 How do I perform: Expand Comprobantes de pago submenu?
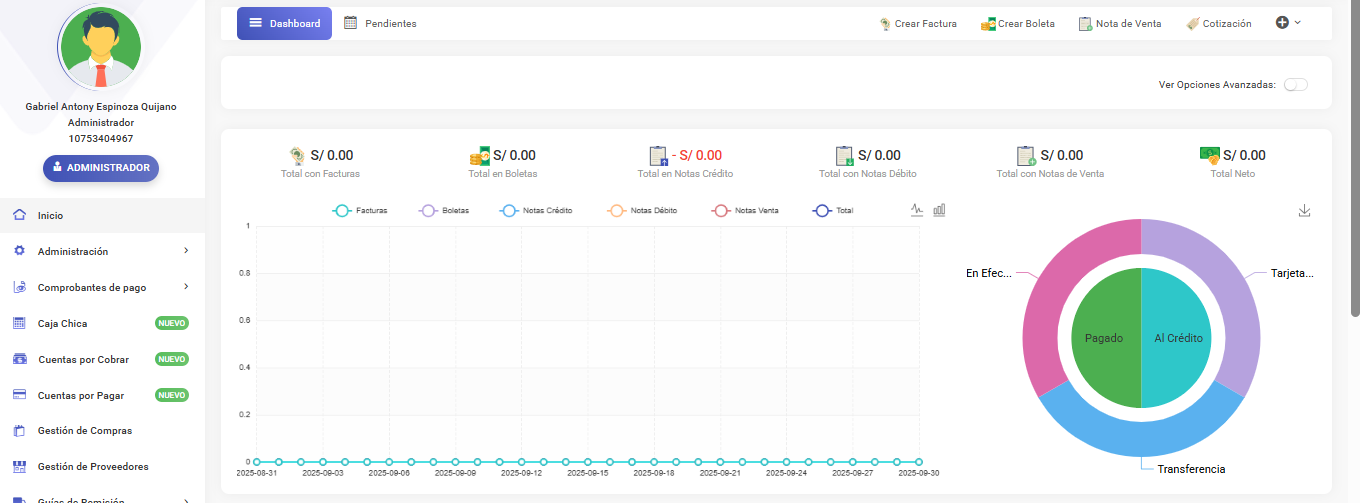click(100, 287)
